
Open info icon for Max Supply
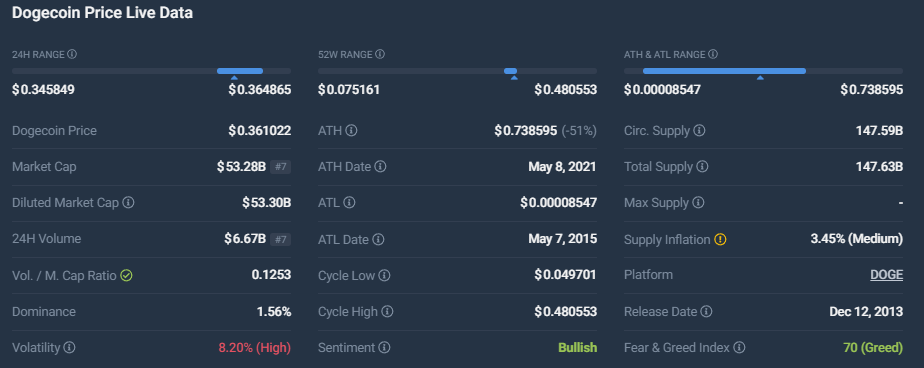[x=698, y=203]
